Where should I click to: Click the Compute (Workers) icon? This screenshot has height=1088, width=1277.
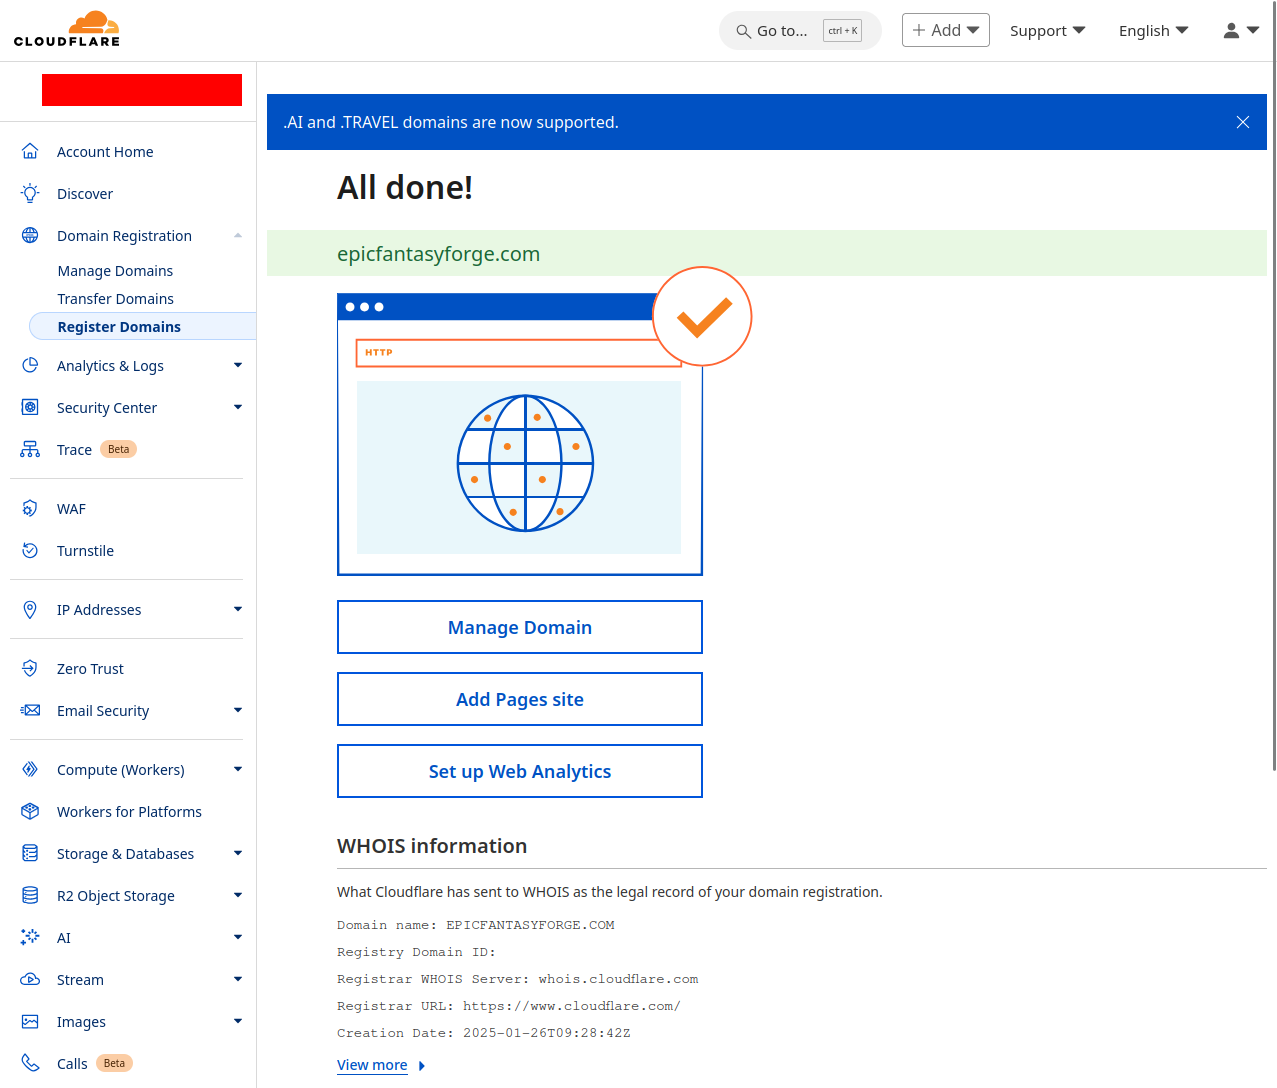[x=30, y=769]
